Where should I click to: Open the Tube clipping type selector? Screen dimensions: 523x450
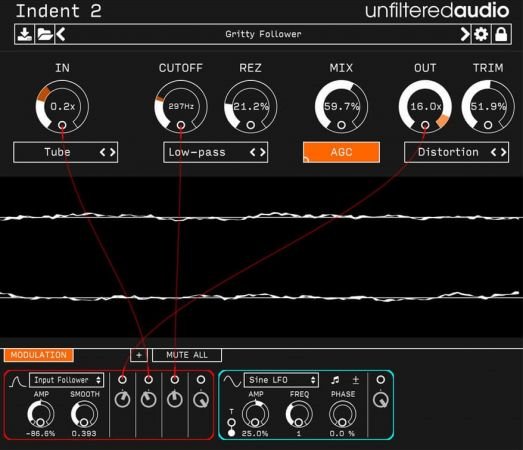point(65,152)
